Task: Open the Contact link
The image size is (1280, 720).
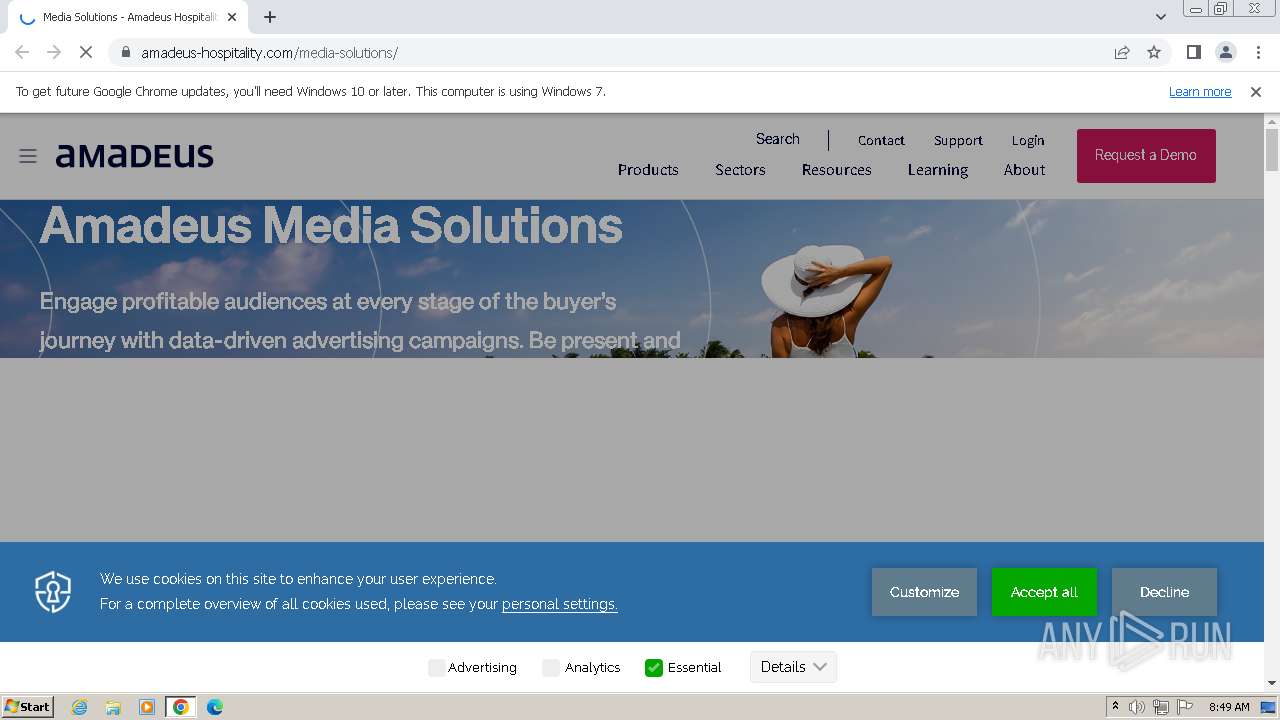Action: coord(881,141)
